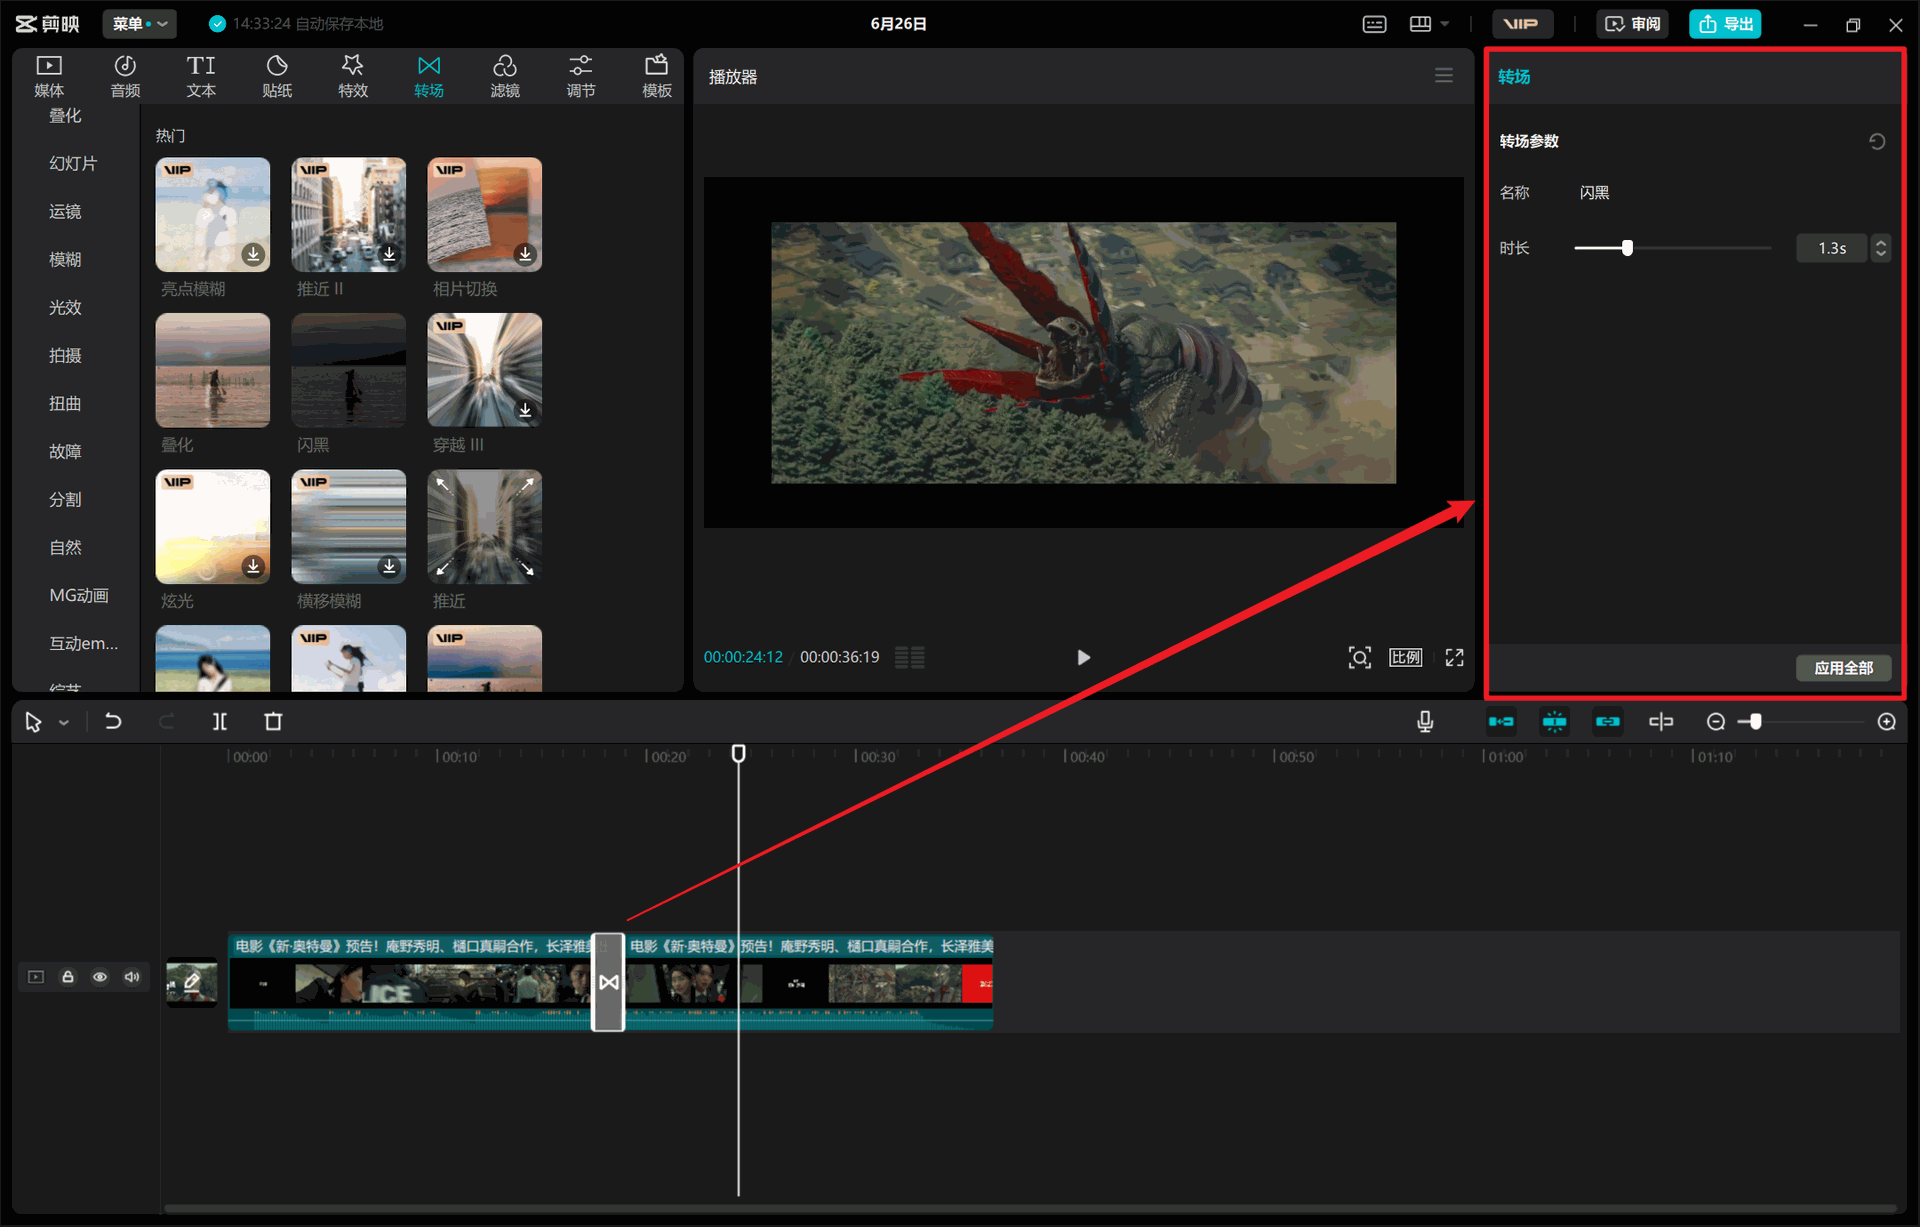Open the 文本 text tab
This screenshot has width=1920, height=1227.
click(x=201, y=76)
